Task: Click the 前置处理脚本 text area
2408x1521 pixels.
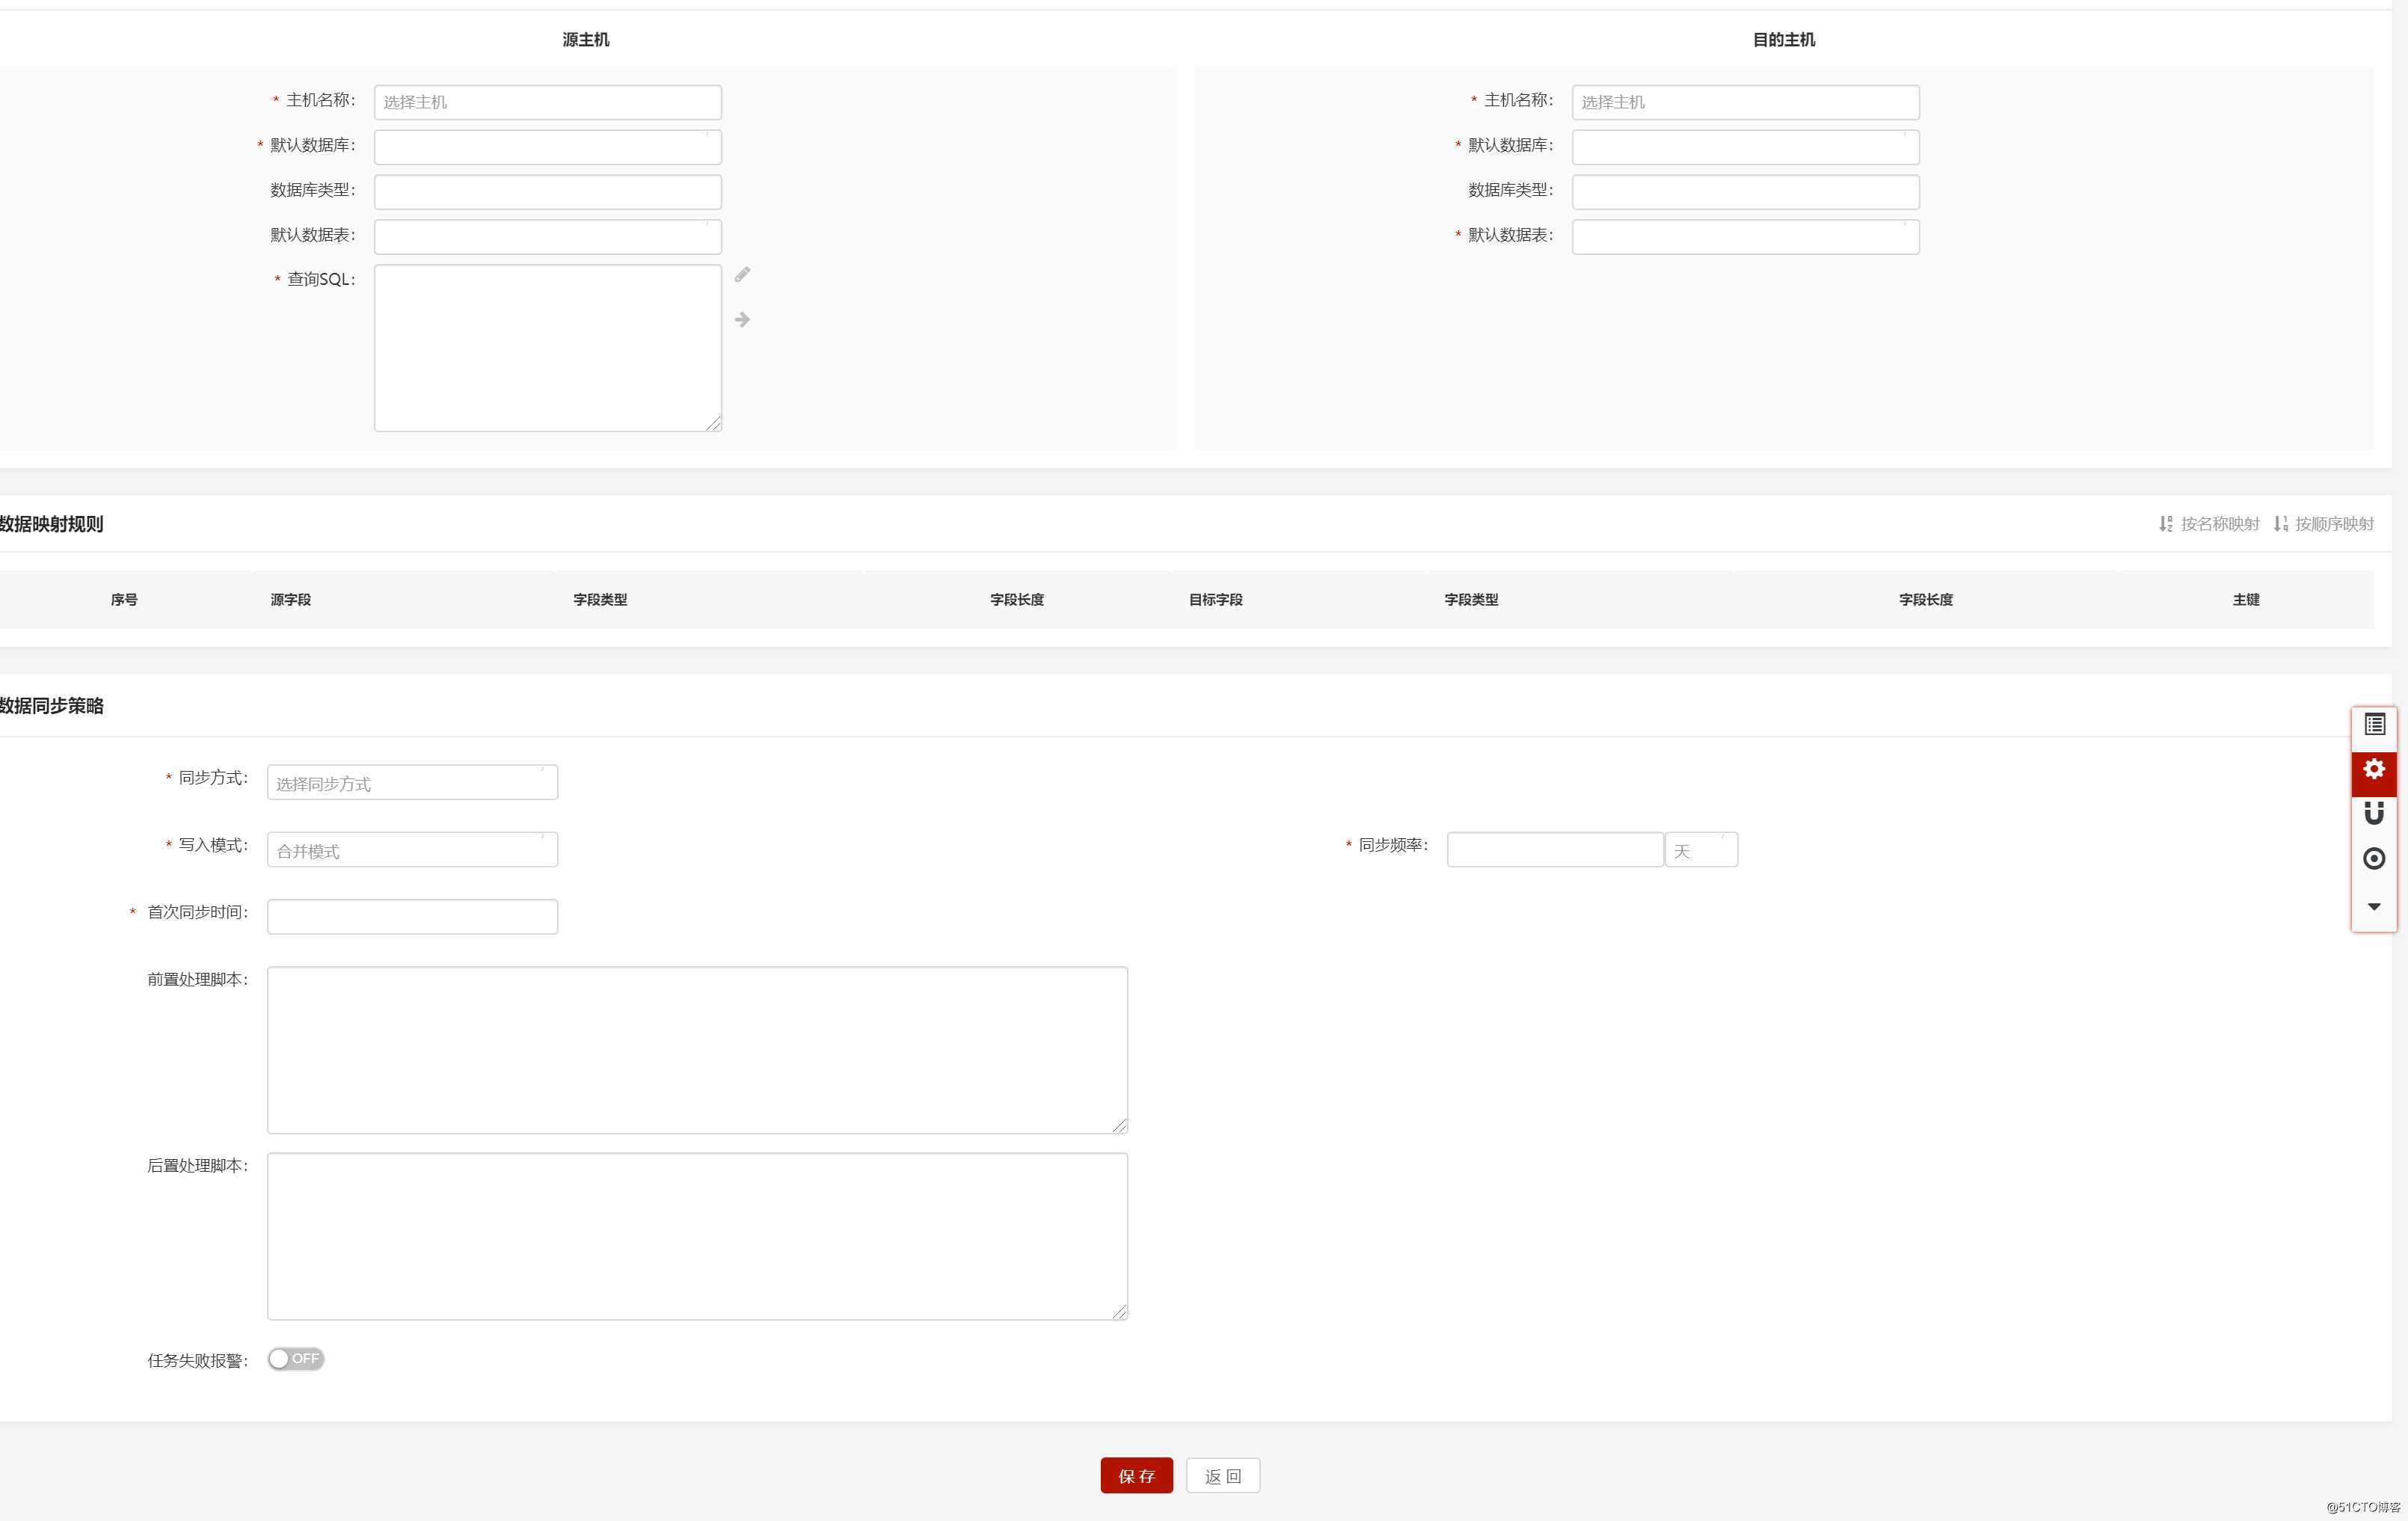Action: pos(697,1050)
